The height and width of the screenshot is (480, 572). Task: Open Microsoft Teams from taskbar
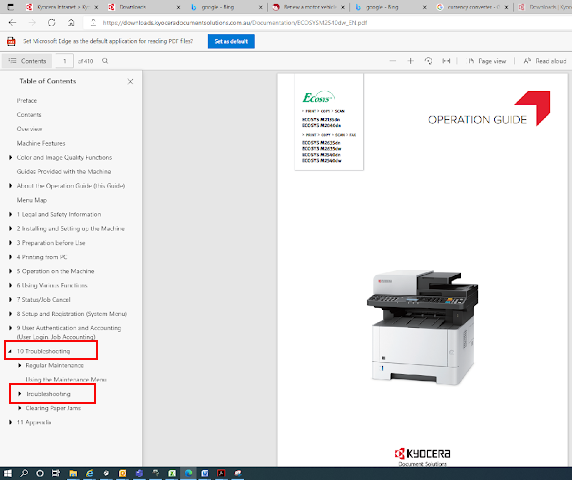[x=139, y=473]
